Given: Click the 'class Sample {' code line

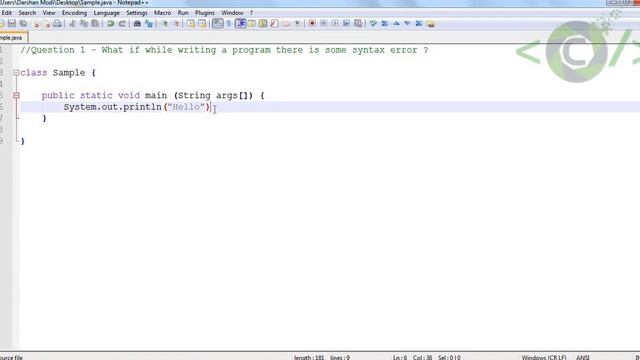Looking at the screenshot, I should [58, 73].
